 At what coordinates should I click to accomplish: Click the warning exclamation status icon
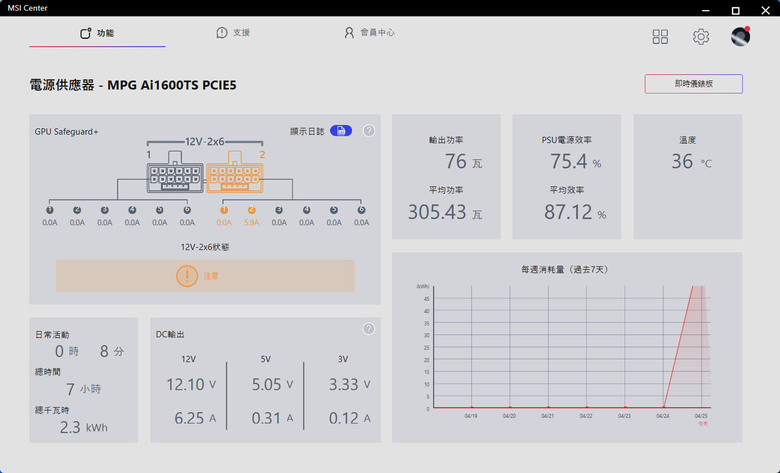187,276
